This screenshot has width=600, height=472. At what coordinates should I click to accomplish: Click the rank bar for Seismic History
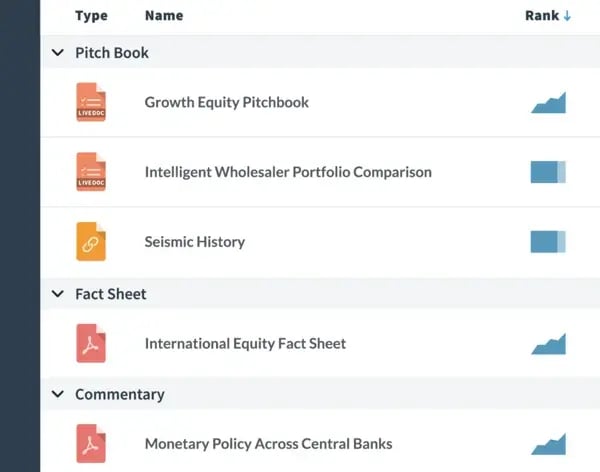coord(548,242)
